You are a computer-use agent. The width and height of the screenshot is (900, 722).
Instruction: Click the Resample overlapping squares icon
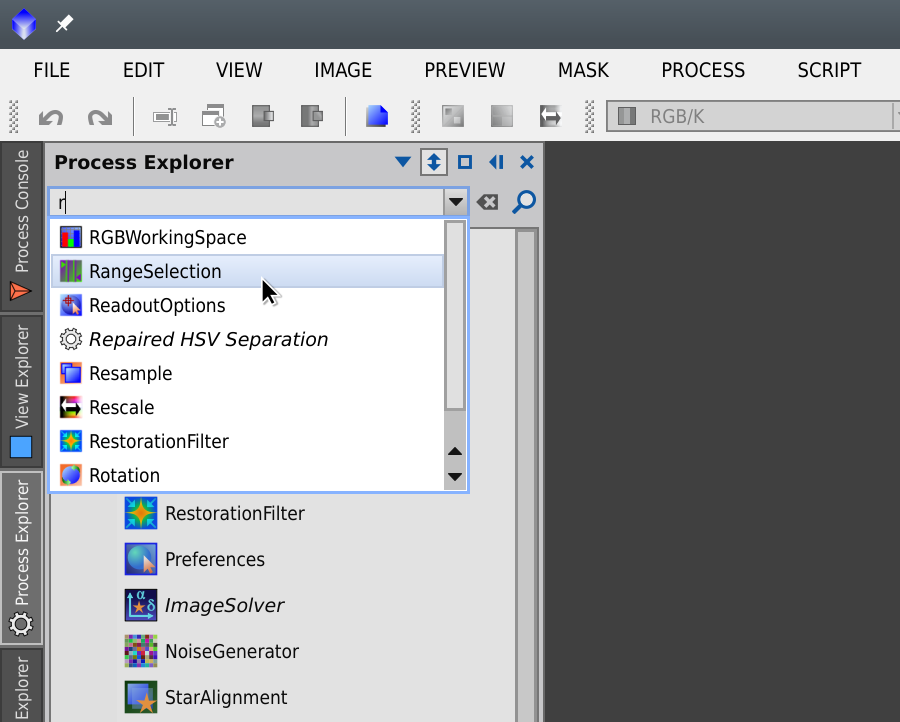pos(71,374)
